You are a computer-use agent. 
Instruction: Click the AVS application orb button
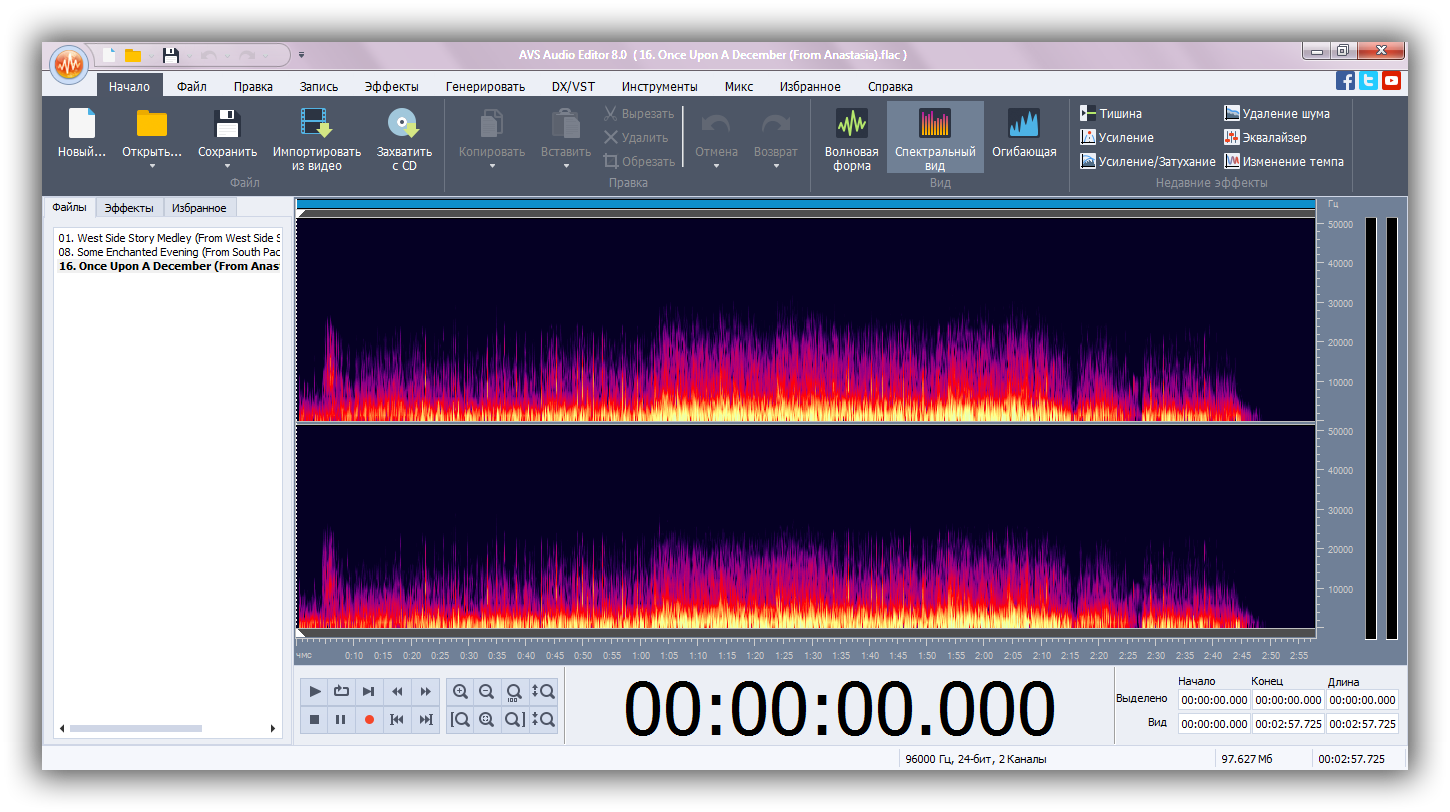point(69,65)
